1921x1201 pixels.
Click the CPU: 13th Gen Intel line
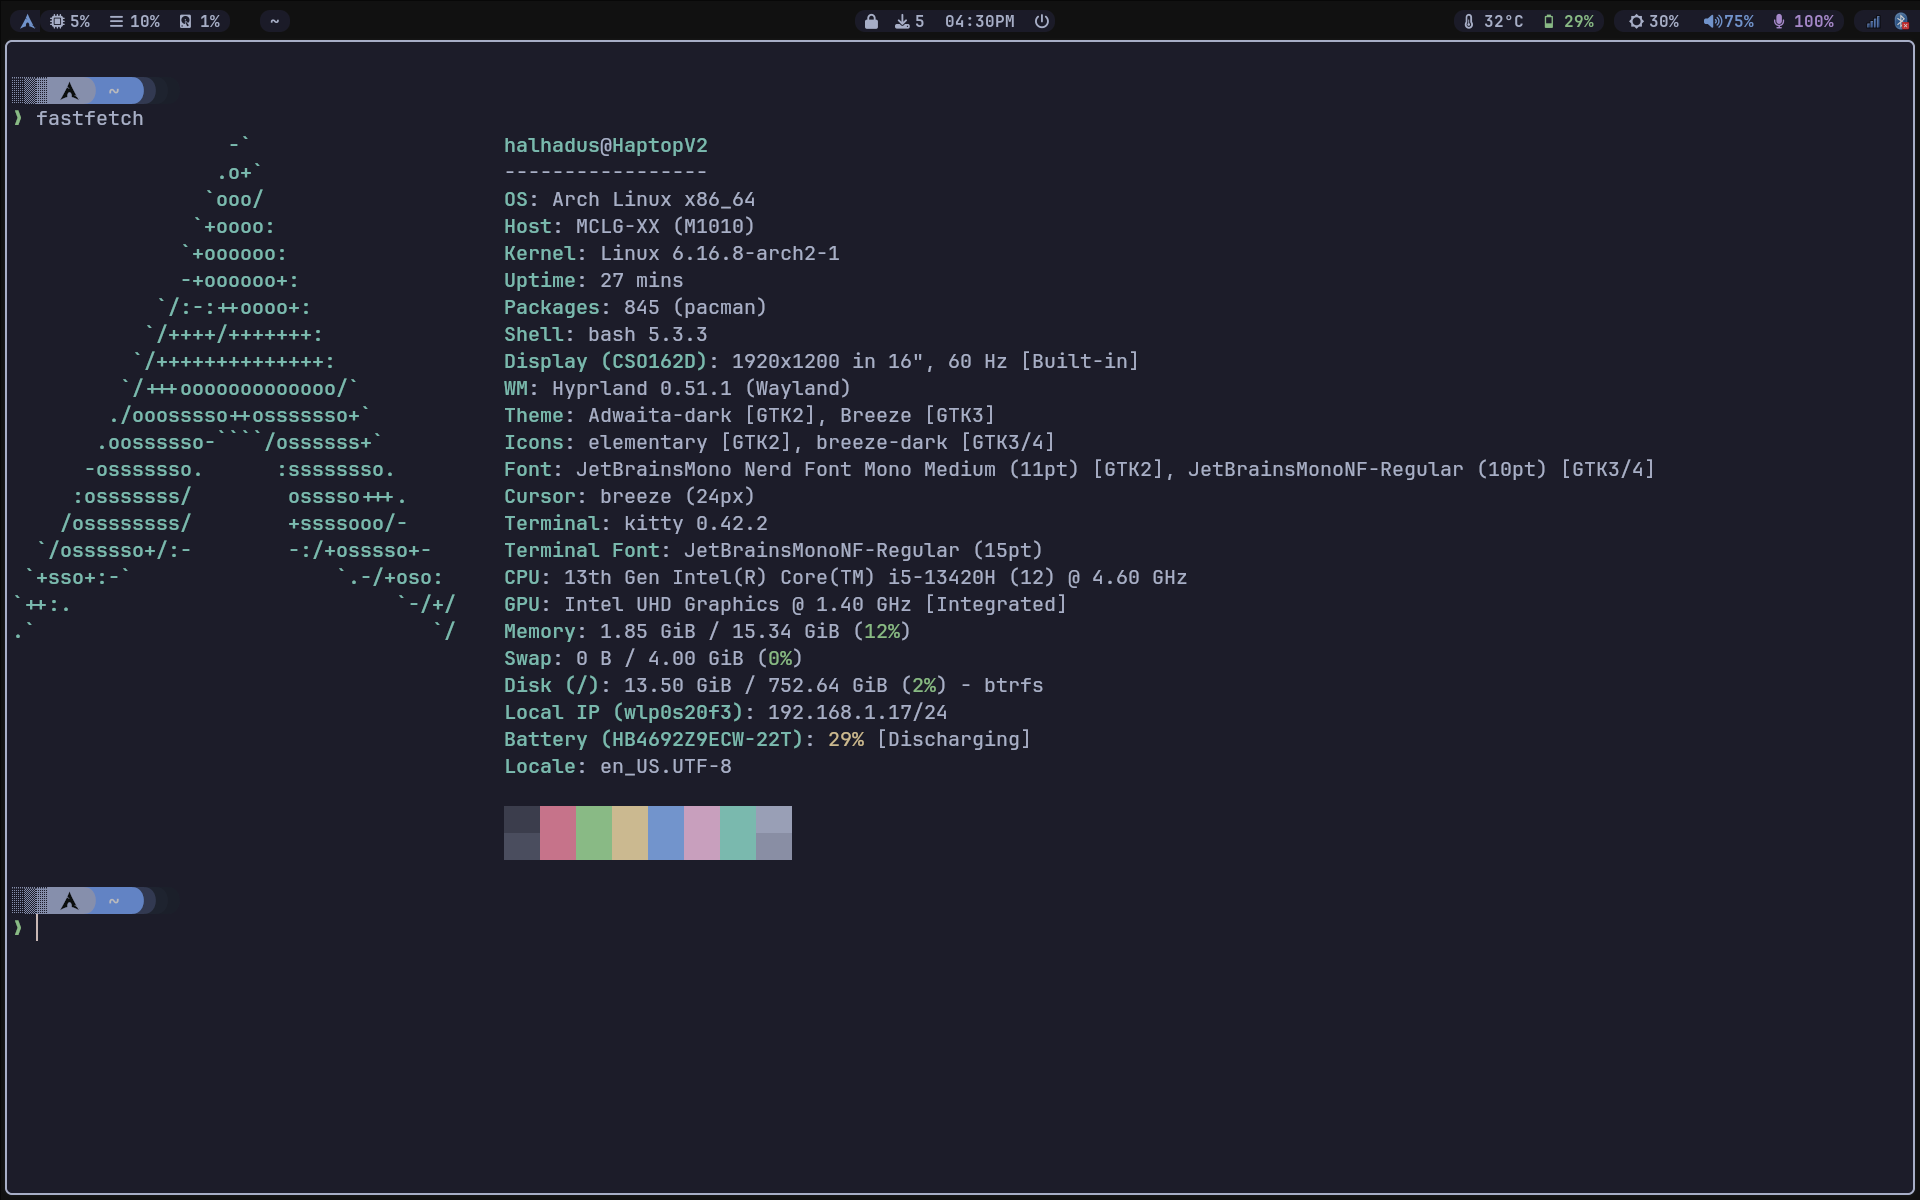(846, 578)
